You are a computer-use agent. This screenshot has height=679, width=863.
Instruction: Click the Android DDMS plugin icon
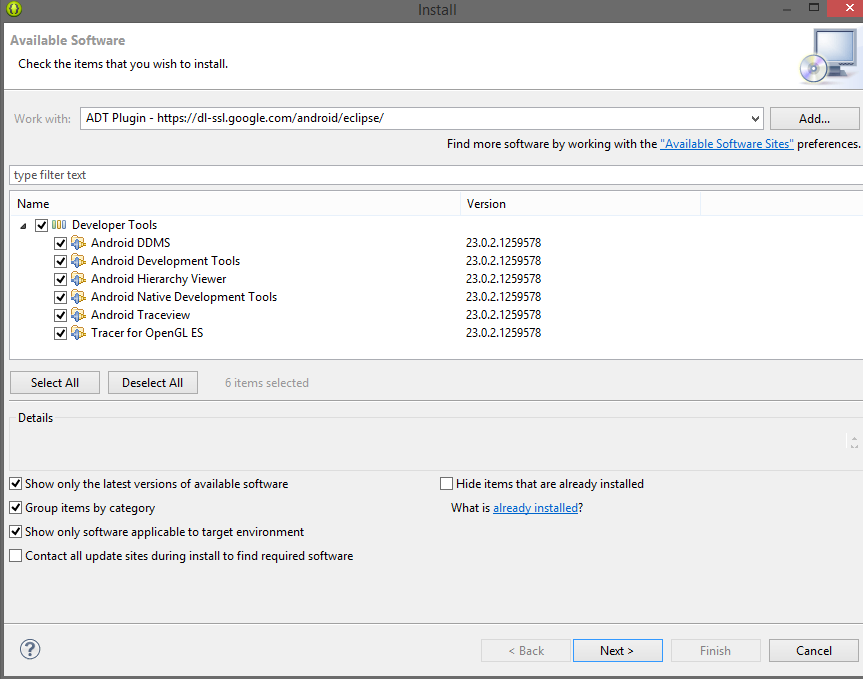[x=79, y=243]
